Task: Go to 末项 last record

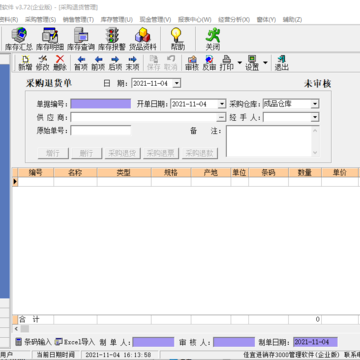Action: [132, 63]
